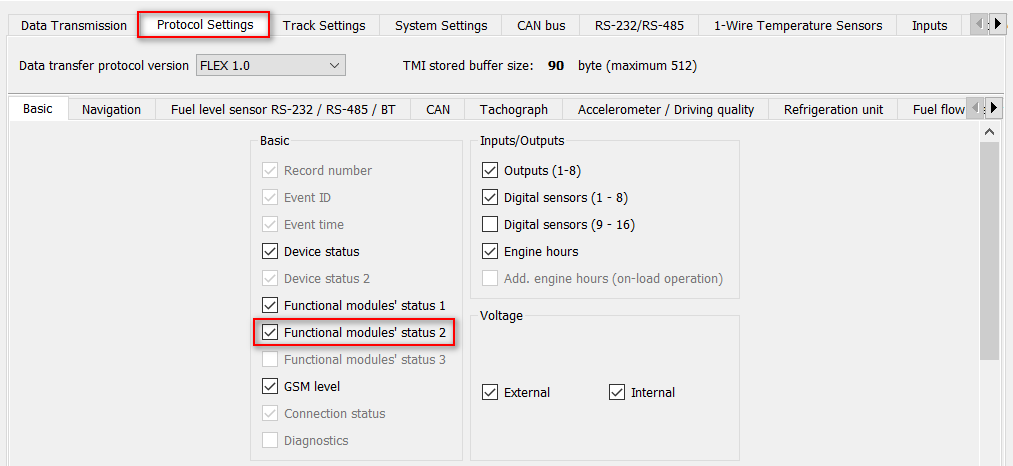The width and height of the screenshot is (1013, 466).
Task: Uncheck Outputs (1-8) checkbox
Action: tap(490, 171)
